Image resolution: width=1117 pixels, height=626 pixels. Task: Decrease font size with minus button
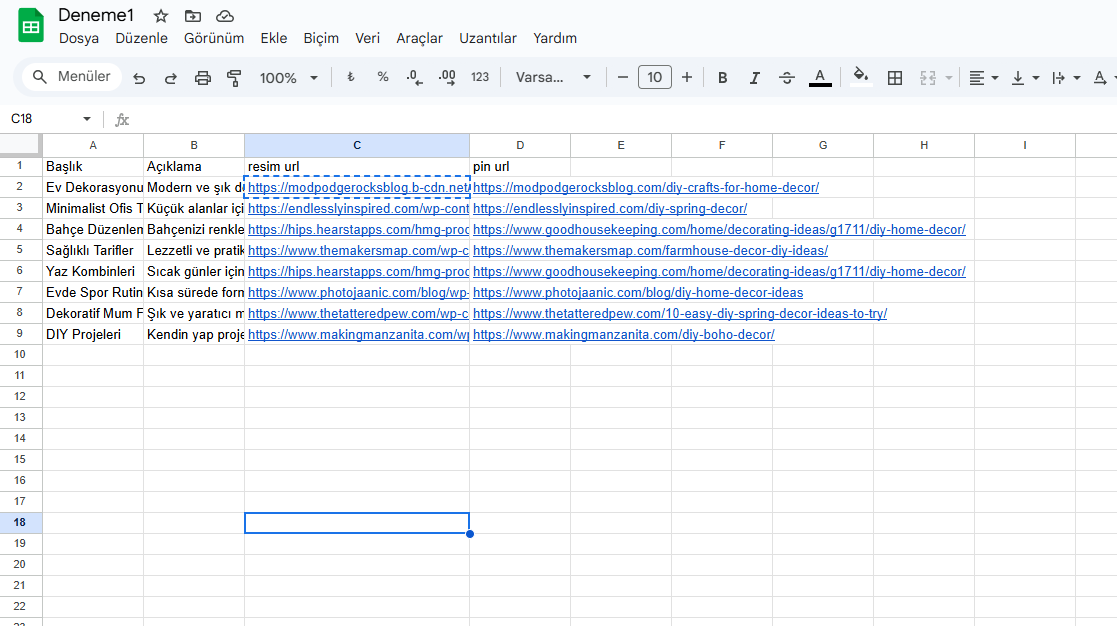click(623, 77)
